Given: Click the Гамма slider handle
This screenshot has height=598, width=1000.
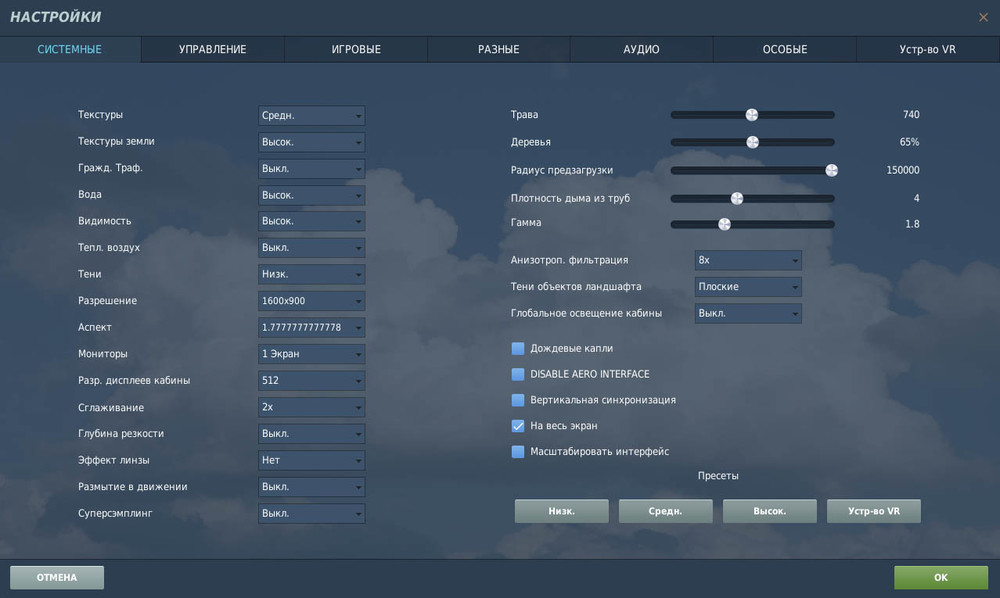Looking at the screenshot, I should tap(724, 224).
